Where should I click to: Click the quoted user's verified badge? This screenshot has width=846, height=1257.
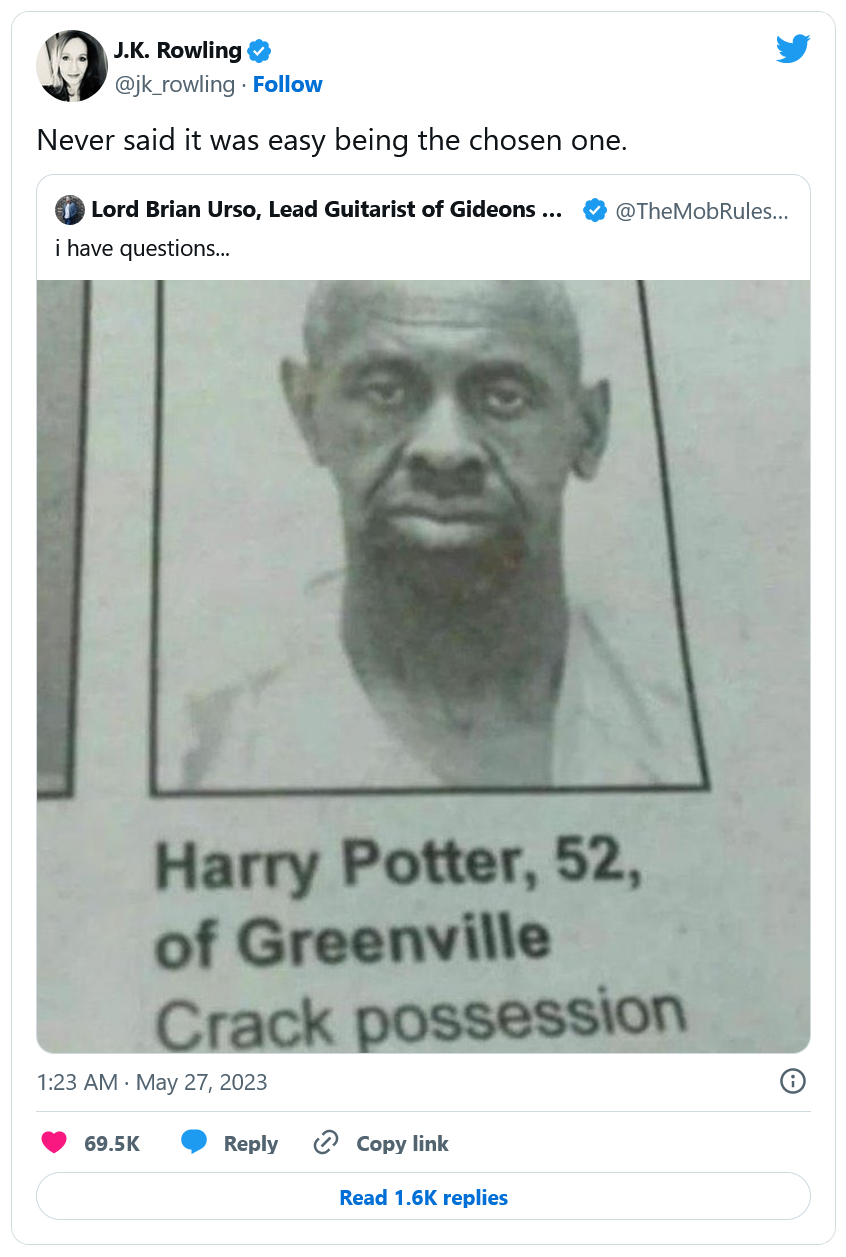tap(594, 210)
